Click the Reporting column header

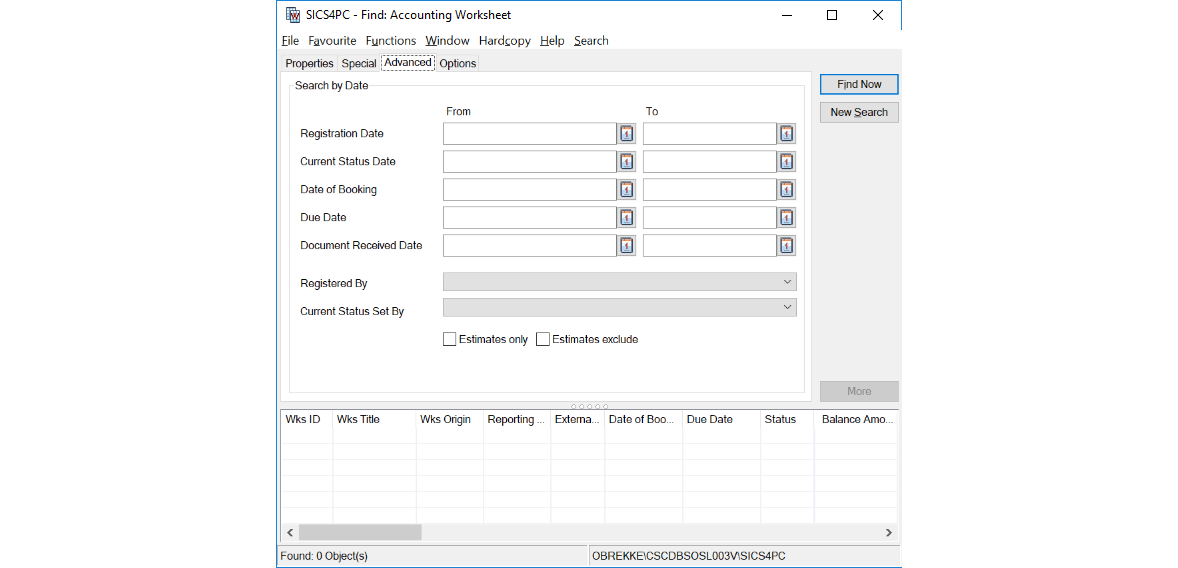click(x=517, y=419)
